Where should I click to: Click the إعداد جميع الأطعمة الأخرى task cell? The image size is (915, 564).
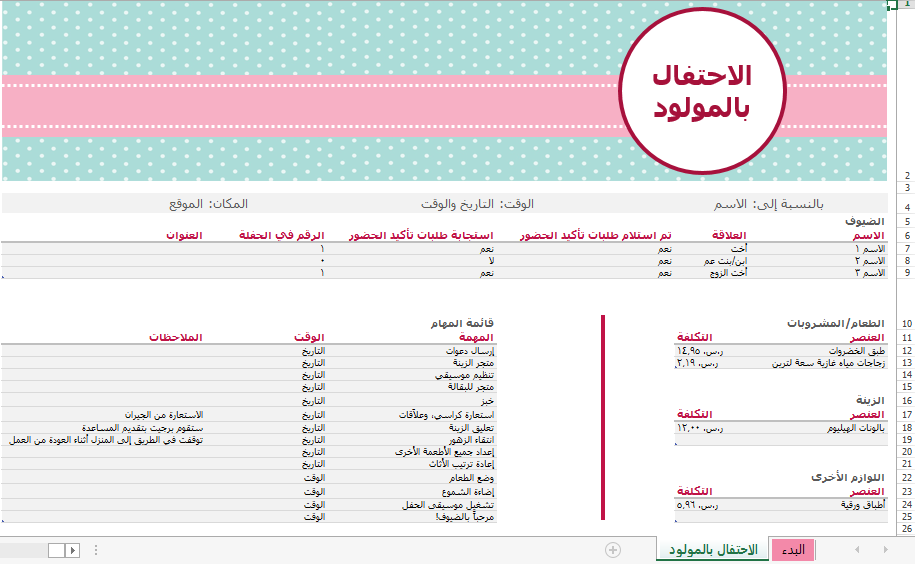point(445,452)
